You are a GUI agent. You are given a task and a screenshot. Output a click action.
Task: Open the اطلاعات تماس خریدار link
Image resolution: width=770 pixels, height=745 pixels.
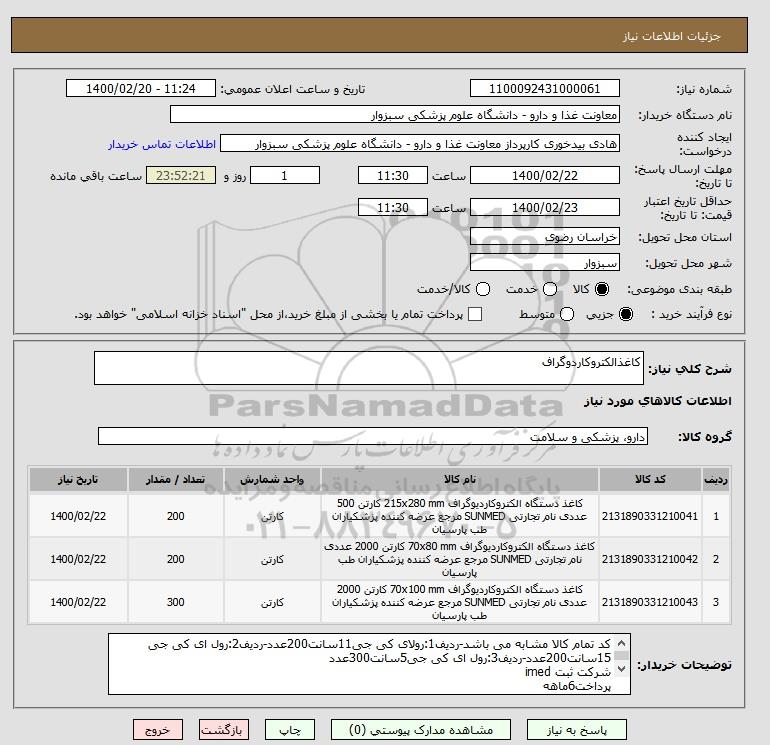coord(162,144)
